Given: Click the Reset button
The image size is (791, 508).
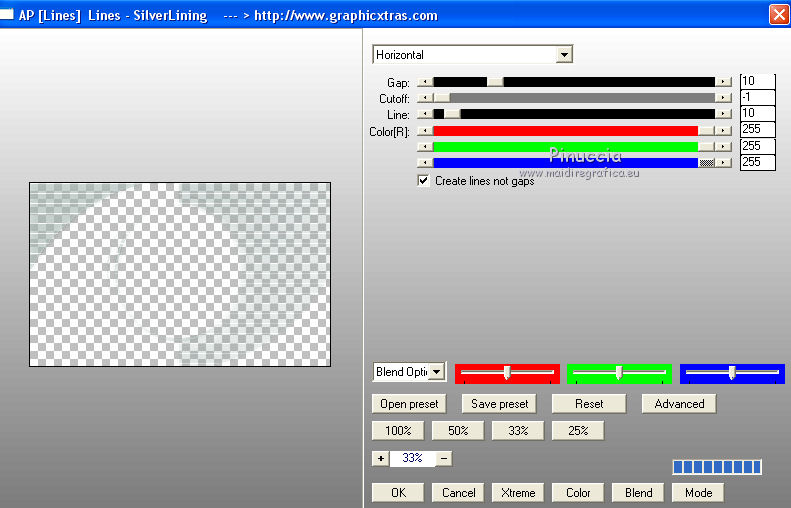Looking at the screenshot, I should pos(589,404).
